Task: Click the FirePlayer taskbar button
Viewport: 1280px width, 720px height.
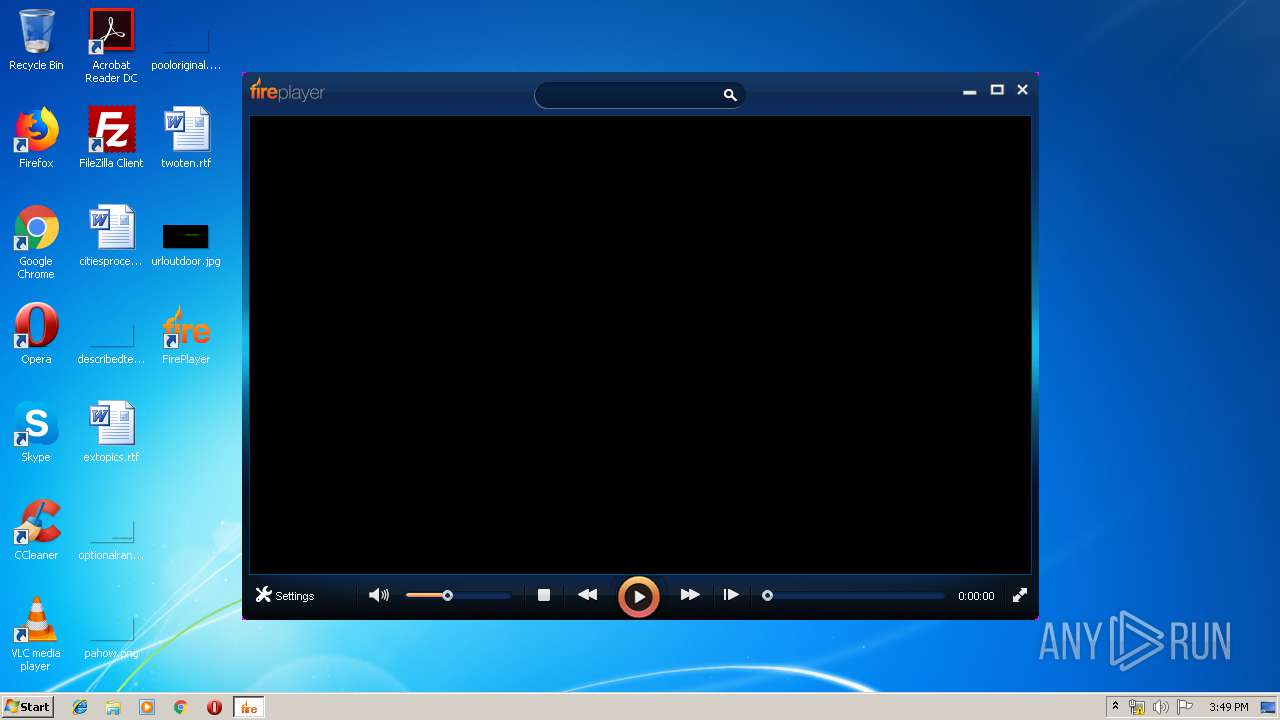Action: pos(248,707)
